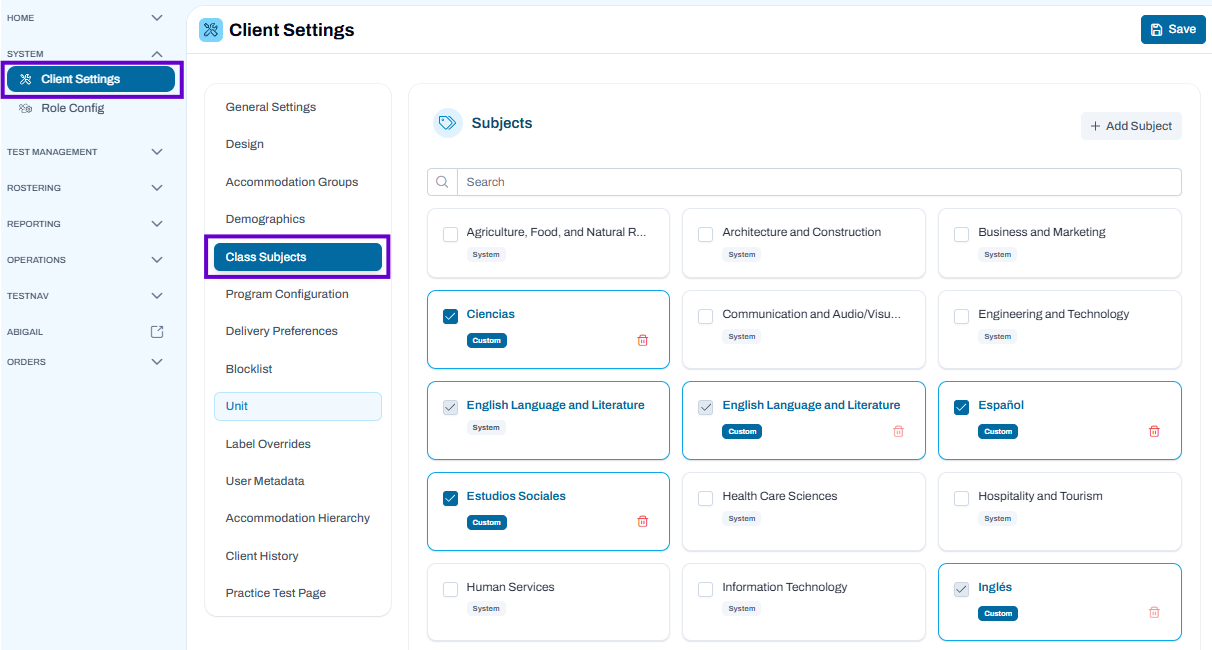Check the Business and Marketing checkbox

pyautogui.click(x=962, y=234)
